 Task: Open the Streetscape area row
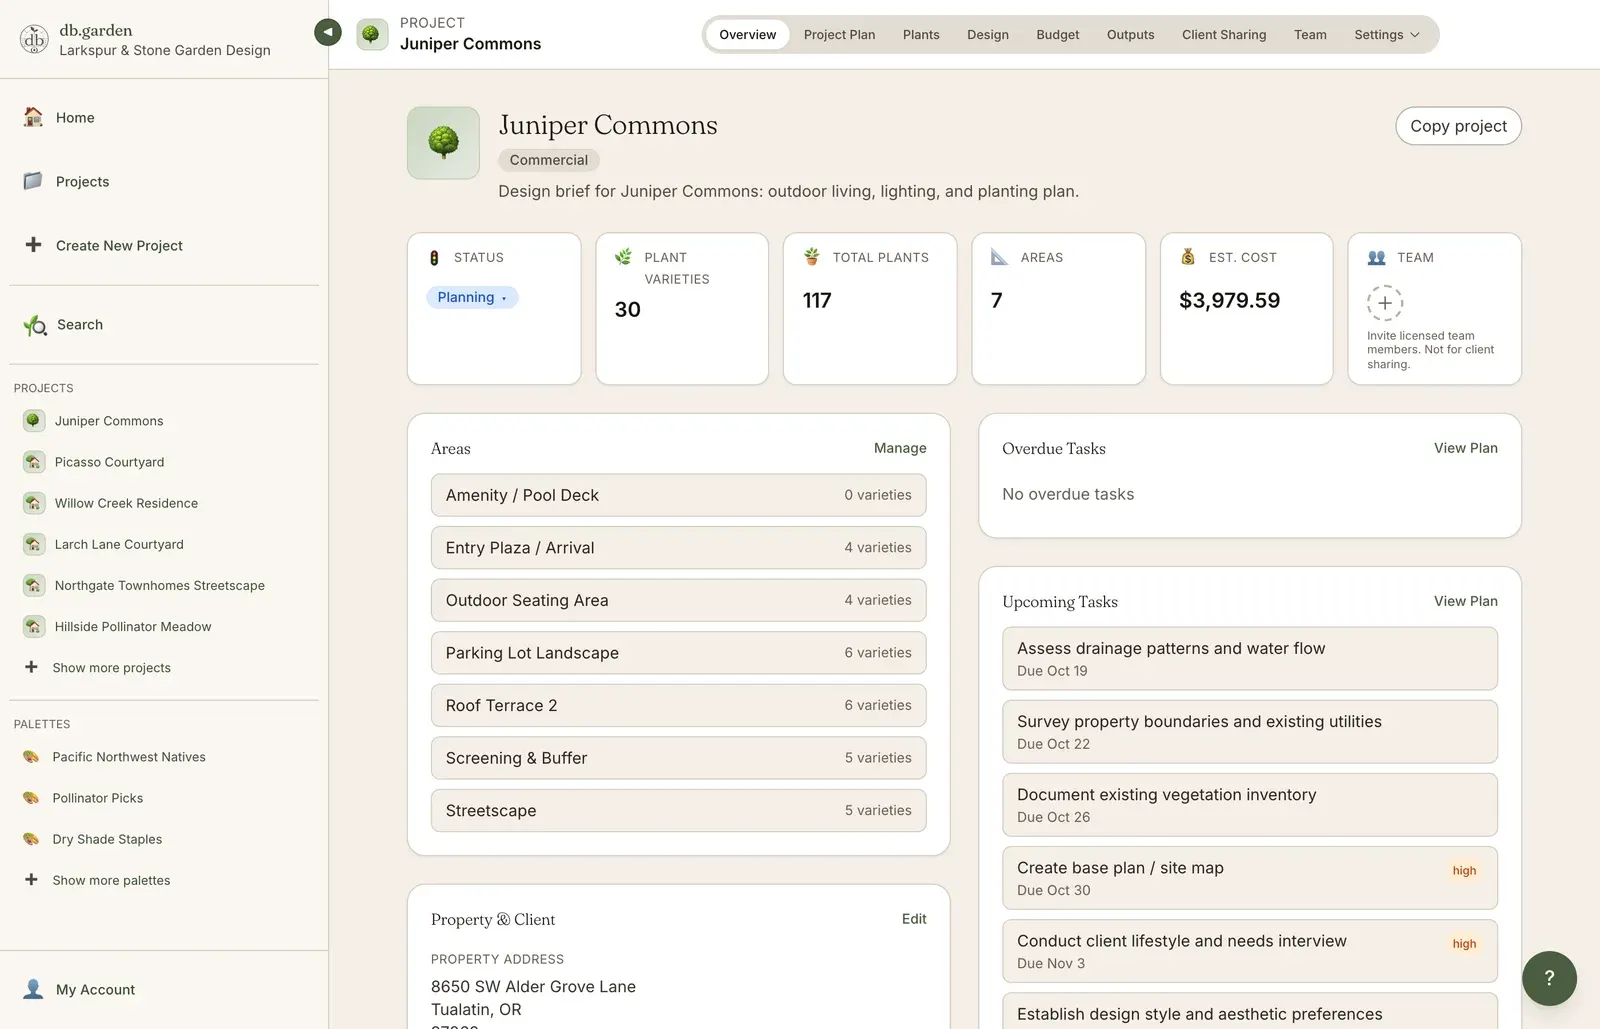coord(678,811)
